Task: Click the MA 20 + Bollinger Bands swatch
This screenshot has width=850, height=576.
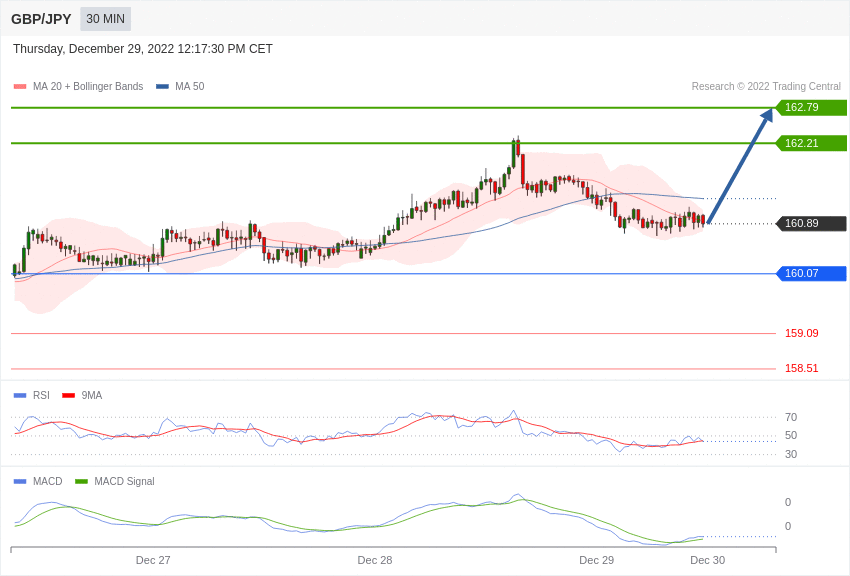Action: (20, 86)
